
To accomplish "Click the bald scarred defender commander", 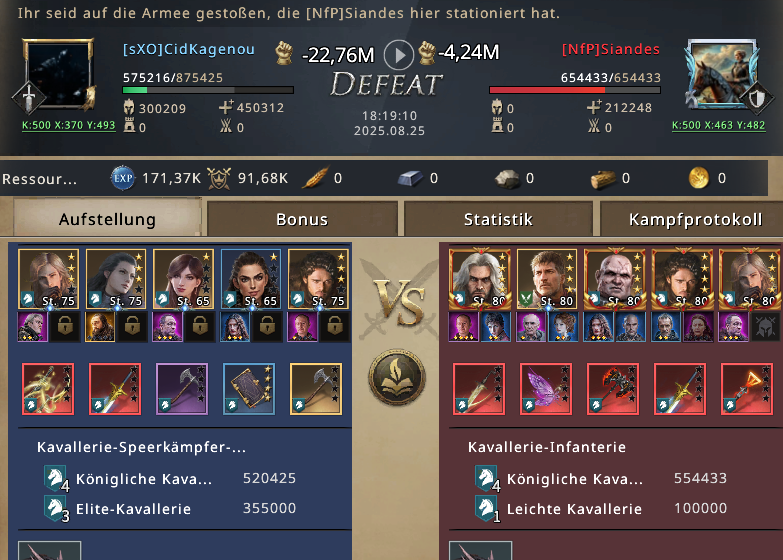I will click(615, 279).
